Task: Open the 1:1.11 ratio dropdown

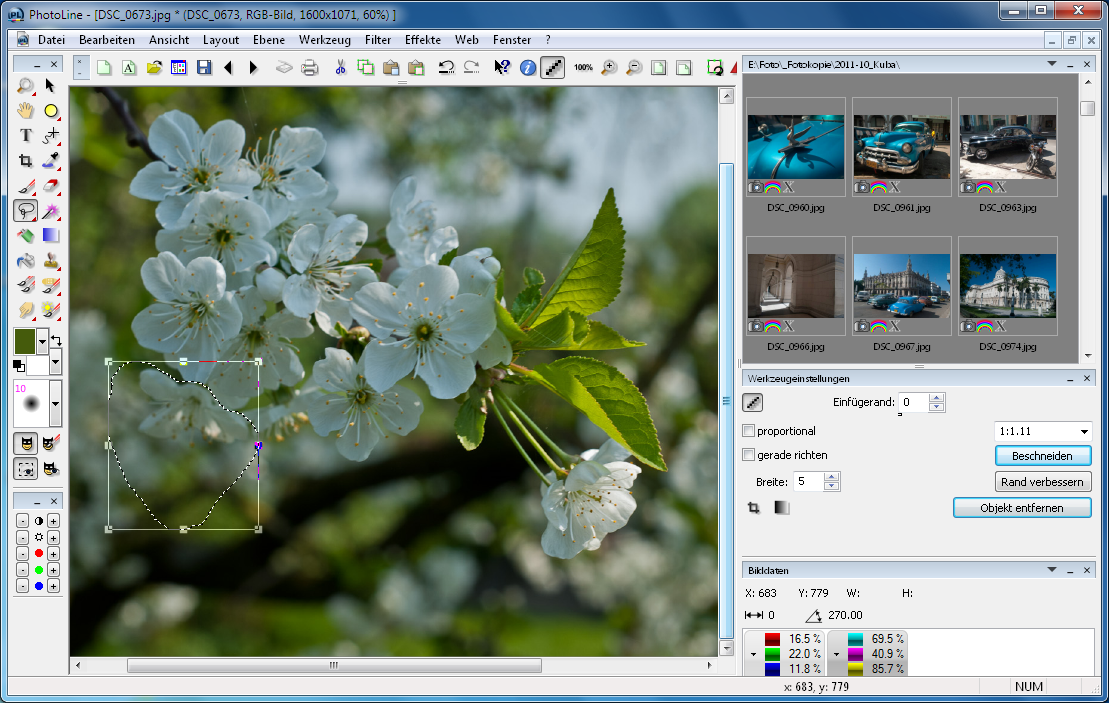Action: tap(1084, 431)
